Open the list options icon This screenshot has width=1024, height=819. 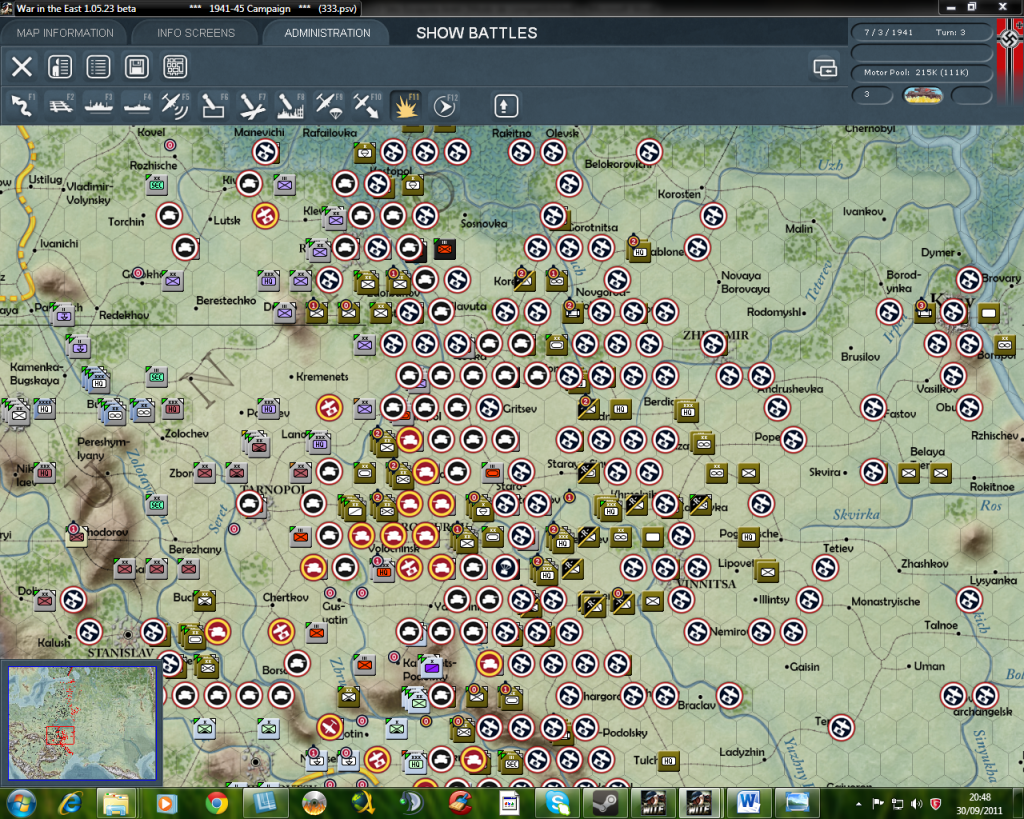click(x=99, y=67)
